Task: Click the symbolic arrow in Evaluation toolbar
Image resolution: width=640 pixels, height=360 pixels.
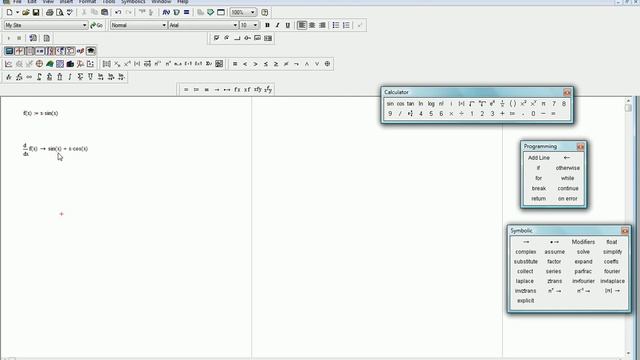Action: [x=217, y=89]
